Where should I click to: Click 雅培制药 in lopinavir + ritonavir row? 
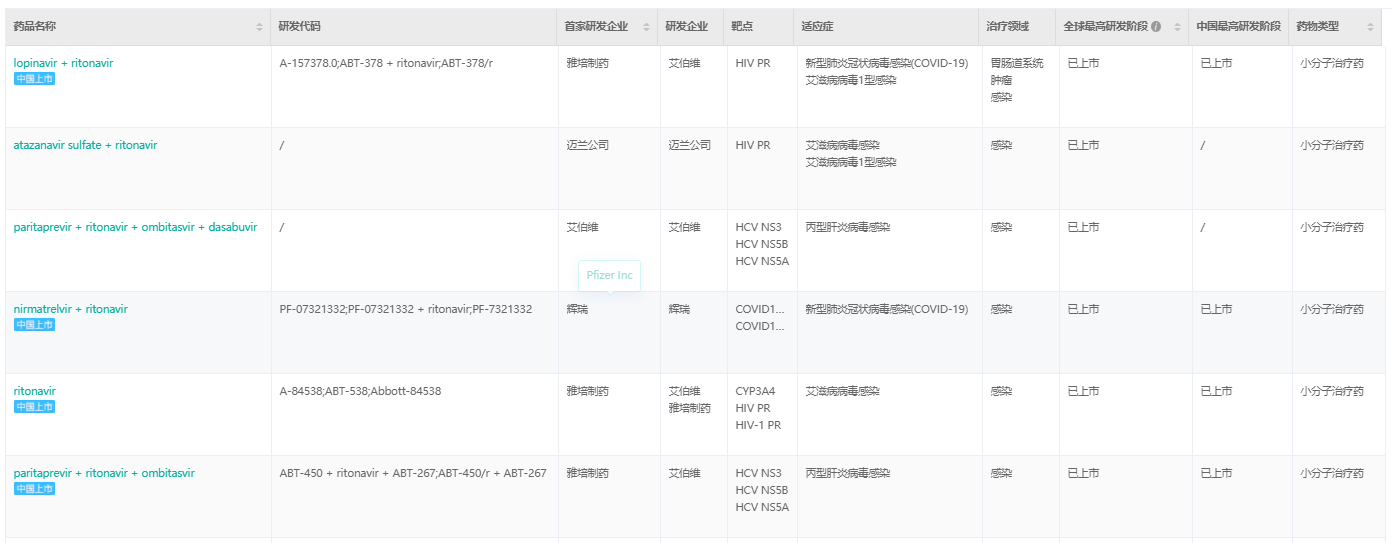pyautogui.click(x=588, y=63)
